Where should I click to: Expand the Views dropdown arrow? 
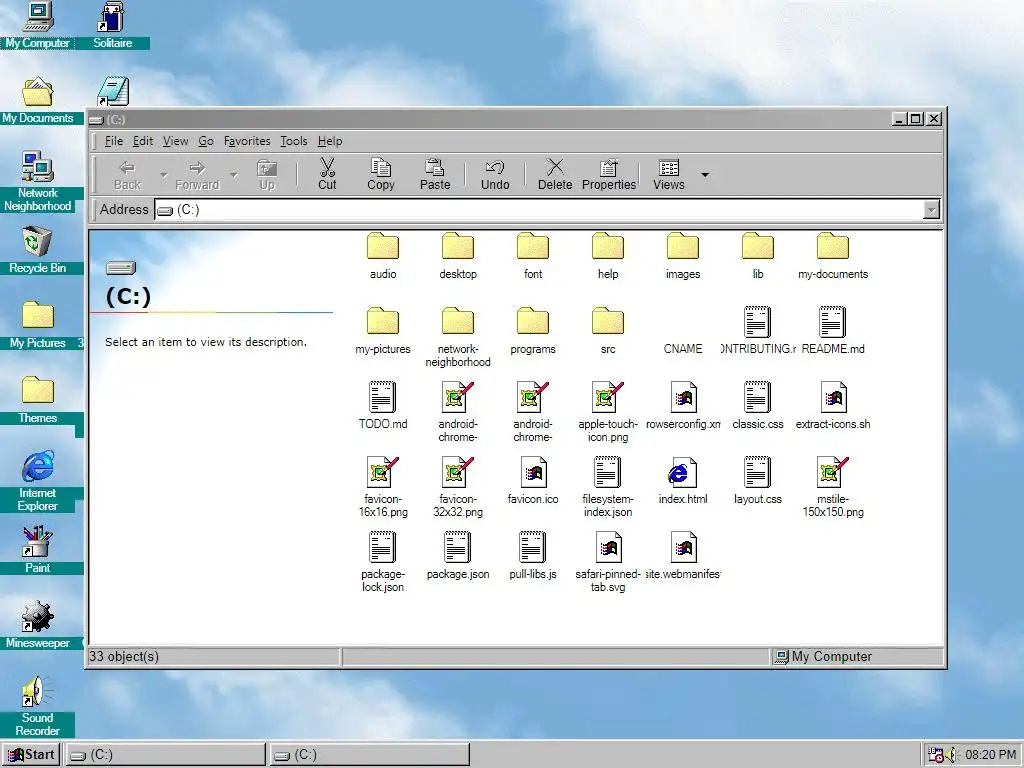[x=705, y=174]
